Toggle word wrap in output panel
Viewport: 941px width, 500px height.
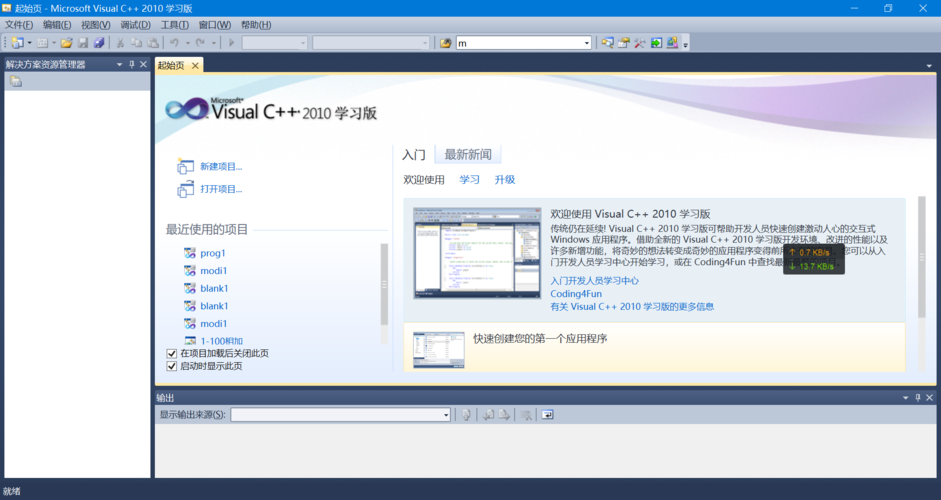[x=547, y=415]
